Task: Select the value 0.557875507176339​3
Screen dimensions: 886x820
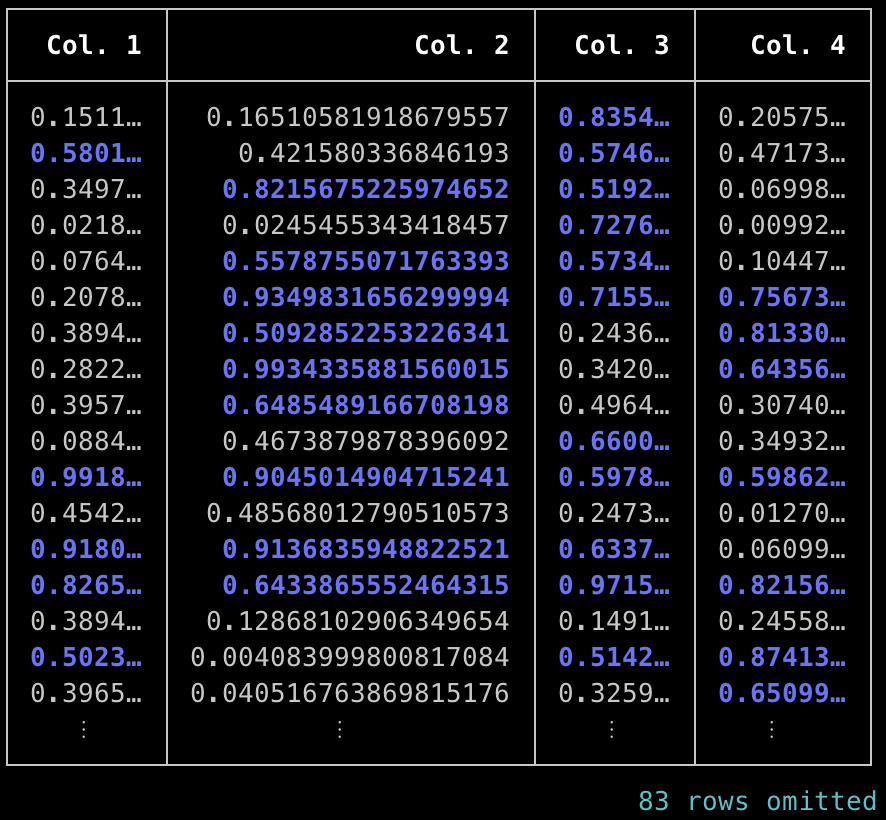Action: [366, 262]
